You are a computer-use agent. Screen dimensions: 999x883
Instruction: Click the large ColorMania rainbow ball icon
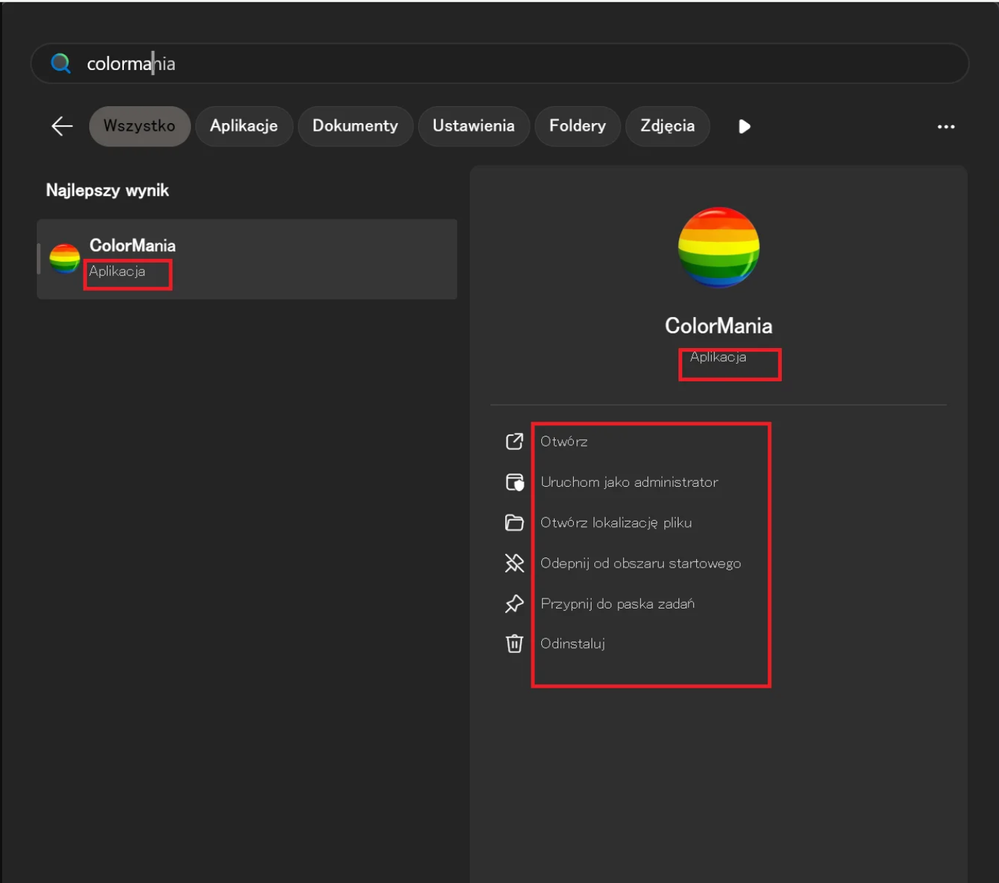[718, 247]
